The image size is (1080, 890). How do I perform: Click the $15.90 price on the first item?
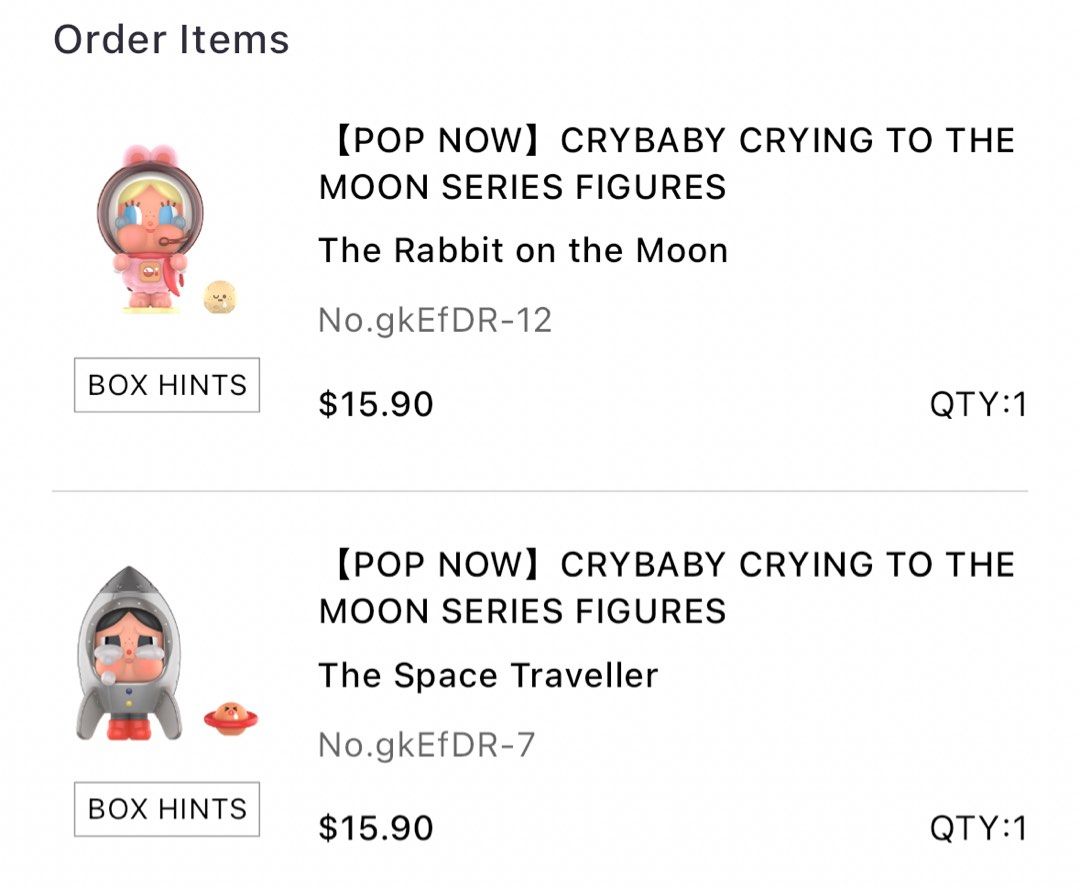click(374, 405)
